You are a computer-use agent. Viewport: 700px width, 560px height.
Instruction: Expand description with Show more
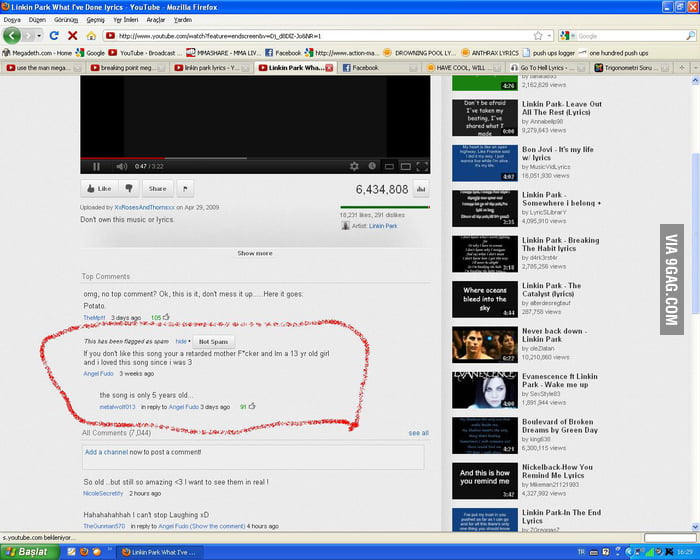255,253
